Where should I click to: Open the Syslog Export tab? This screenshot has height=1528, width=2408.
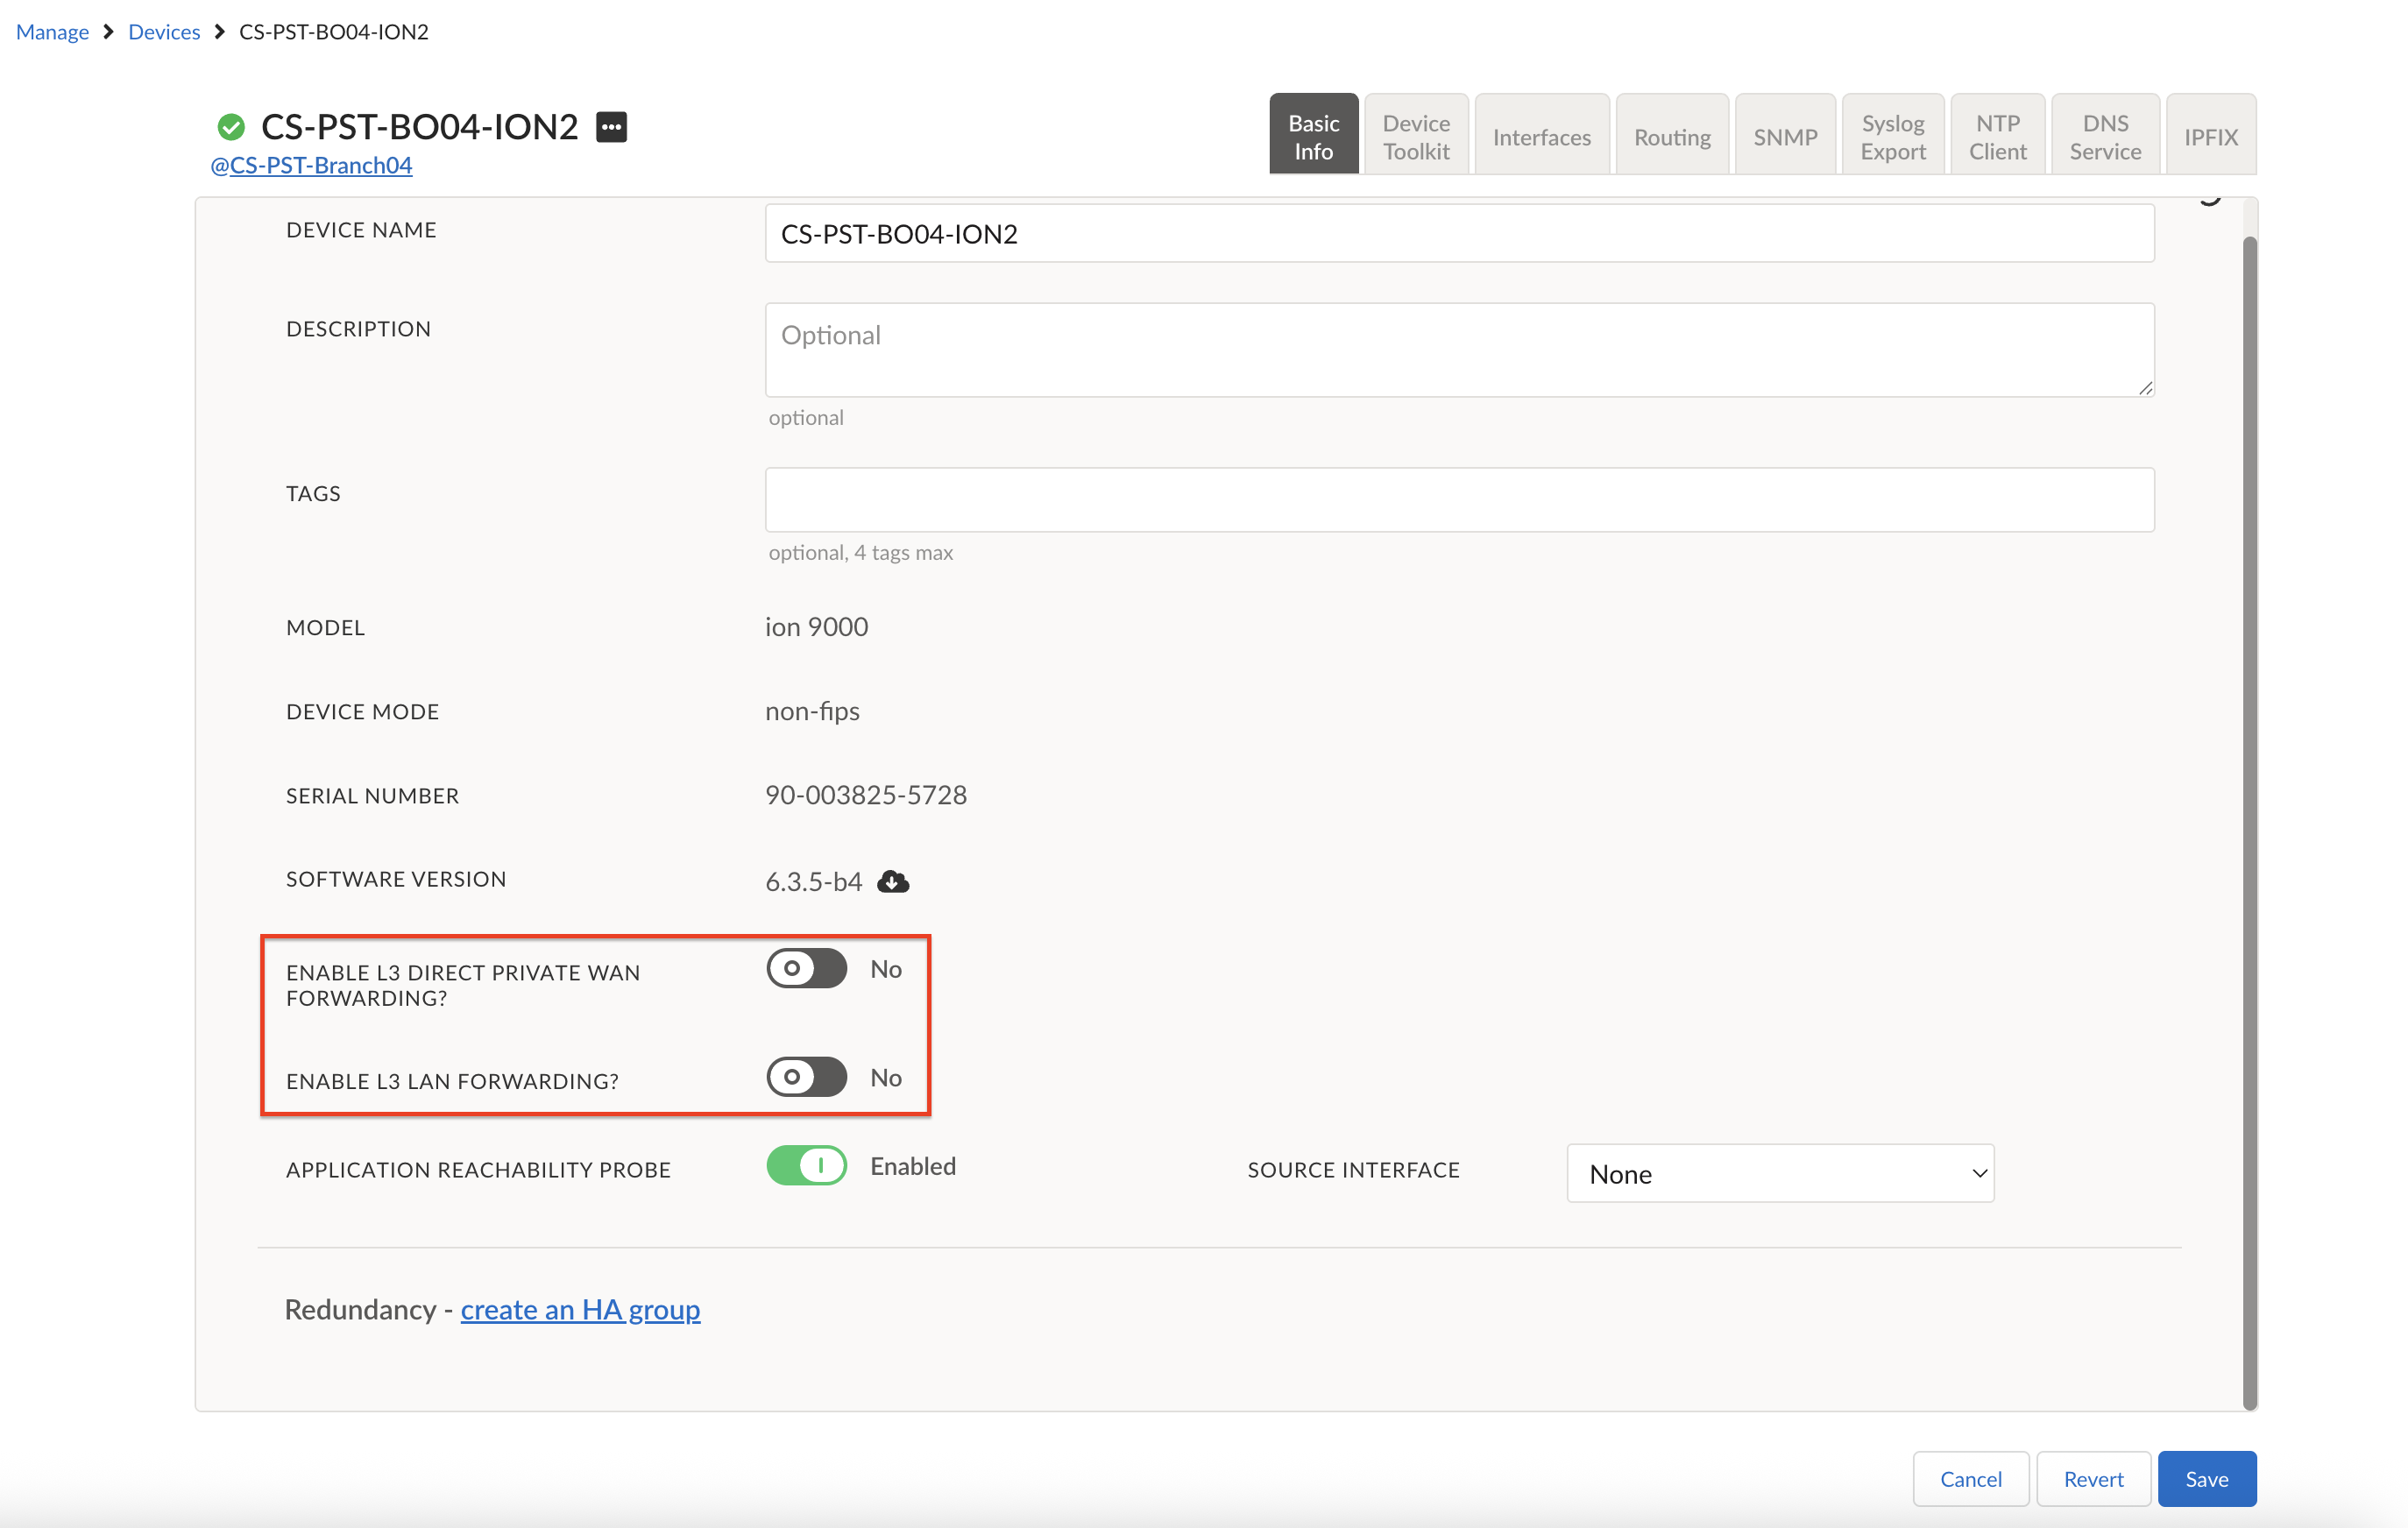click(1892, 135)
